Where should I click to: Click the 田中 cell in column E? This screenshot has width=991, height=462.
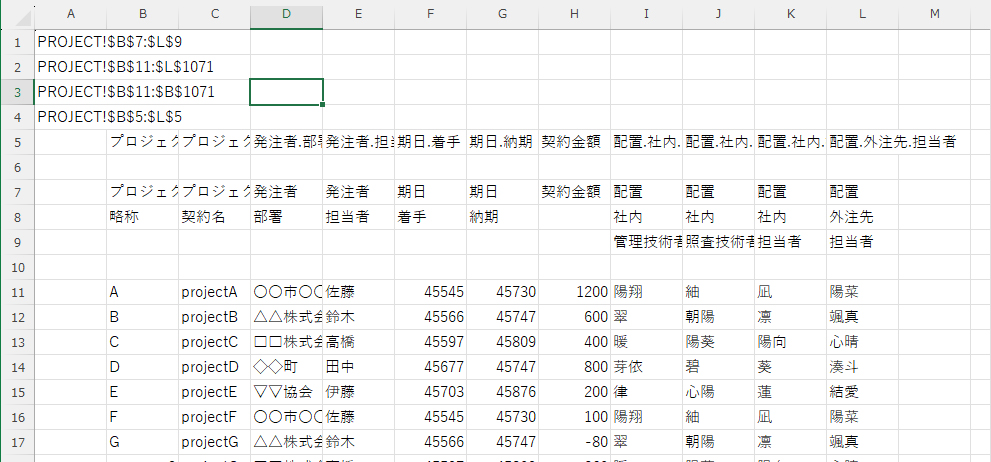pyautogui.click(x=358, y=366)
